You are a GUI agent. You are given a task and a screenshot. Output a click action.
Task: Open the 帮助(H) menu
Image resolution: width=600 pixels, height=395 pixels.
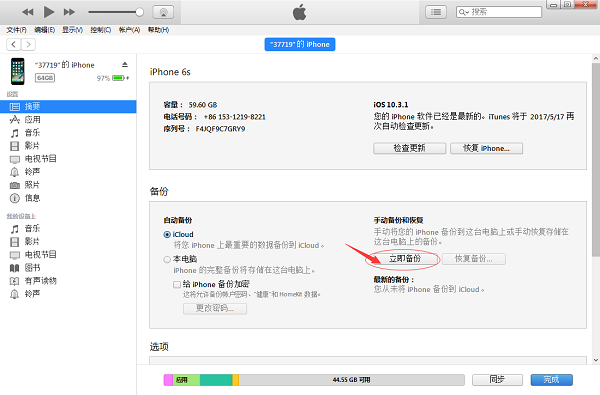pos(158,30)
